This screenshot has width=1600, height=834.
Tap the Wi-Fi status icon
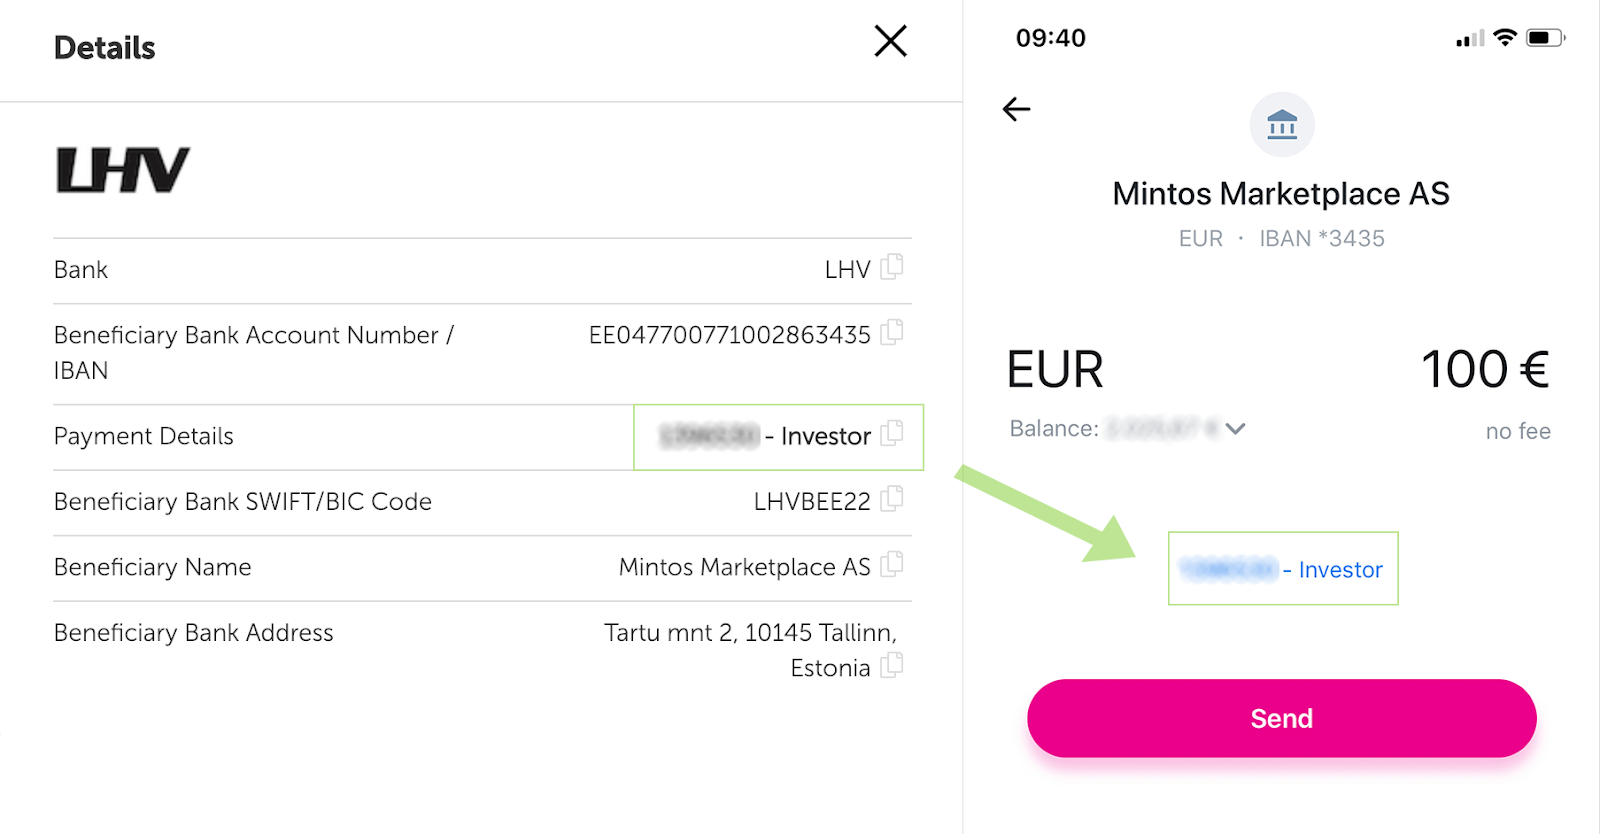[x=1505, y=38]
